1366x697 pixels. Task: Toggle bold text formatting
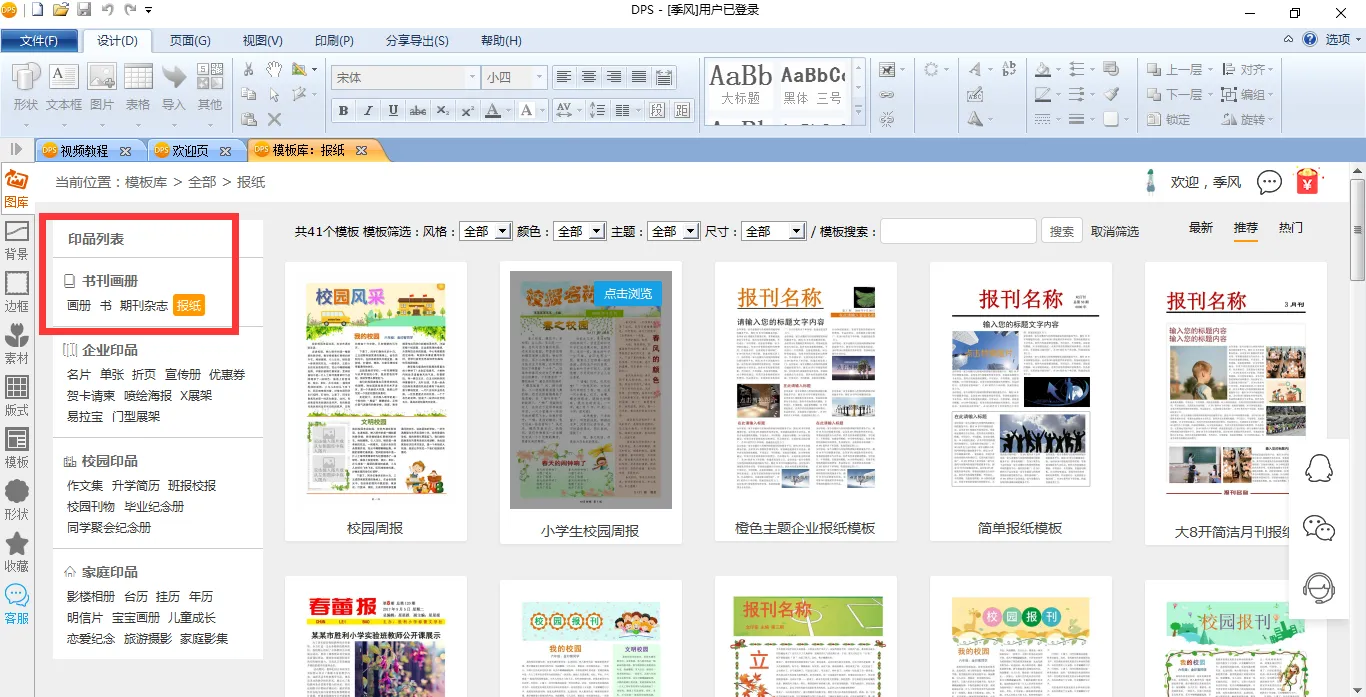(343, 110)
